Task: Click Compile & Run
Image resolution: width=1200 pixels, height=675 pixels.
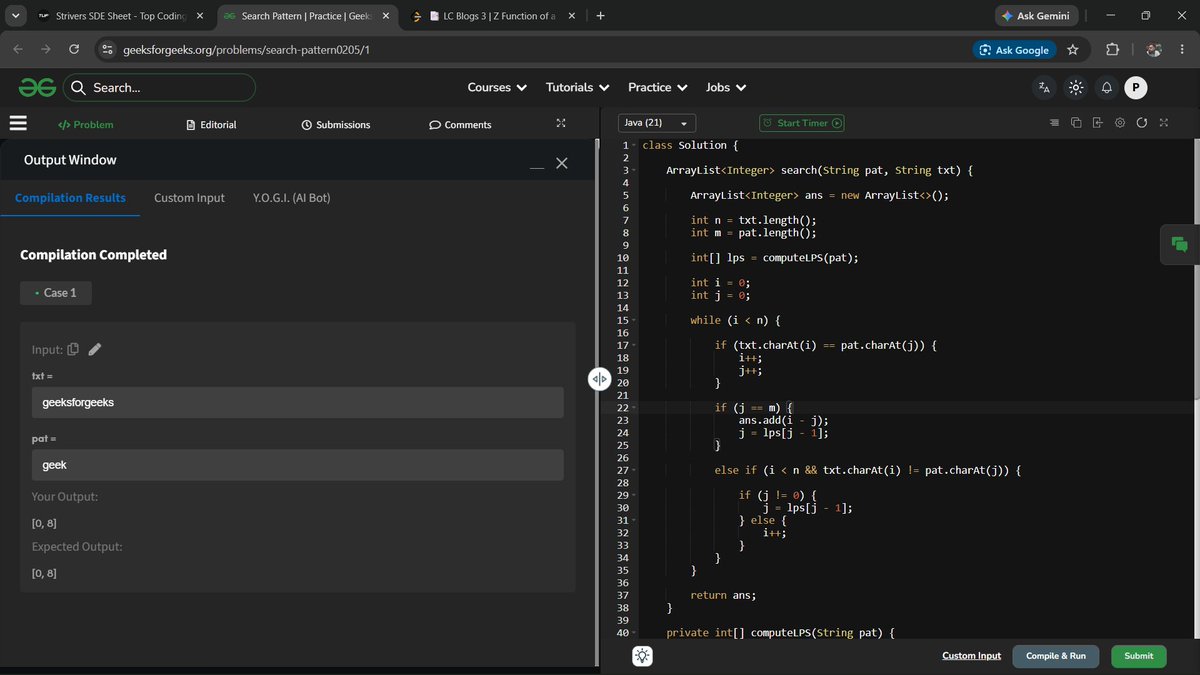Action: pyautogui.click(x=1055, y=656)
